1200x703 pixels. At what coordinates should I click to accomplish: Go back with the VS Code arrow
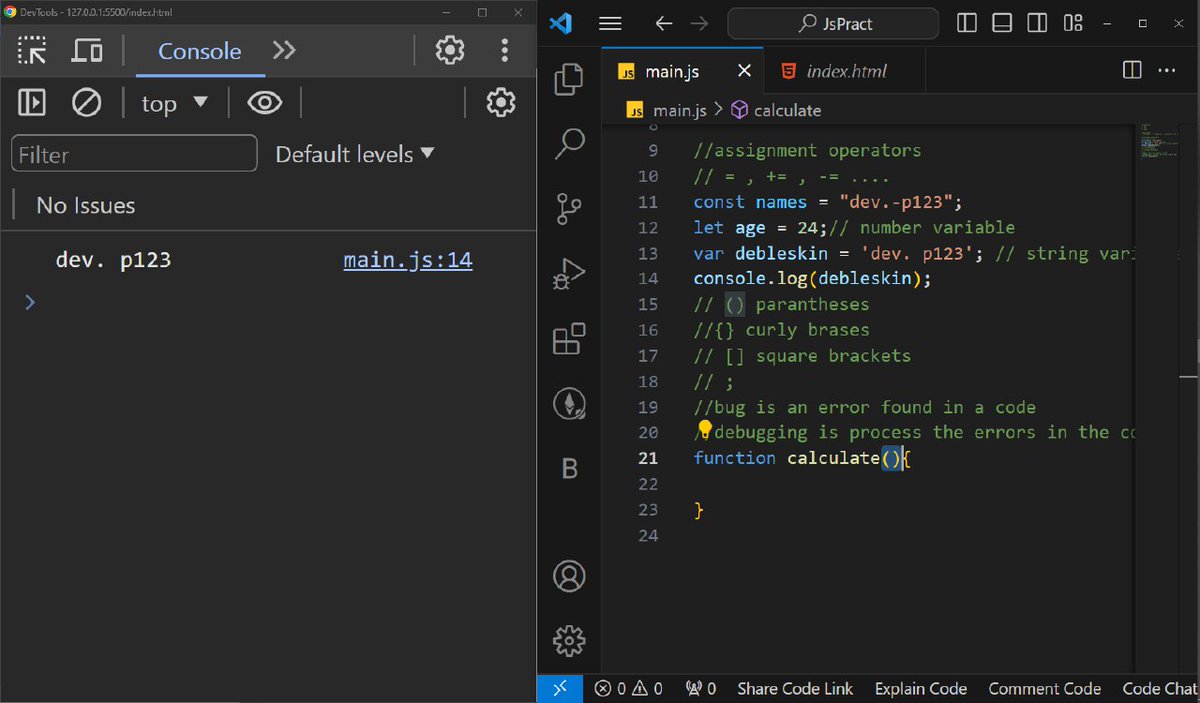coord(664,24)
